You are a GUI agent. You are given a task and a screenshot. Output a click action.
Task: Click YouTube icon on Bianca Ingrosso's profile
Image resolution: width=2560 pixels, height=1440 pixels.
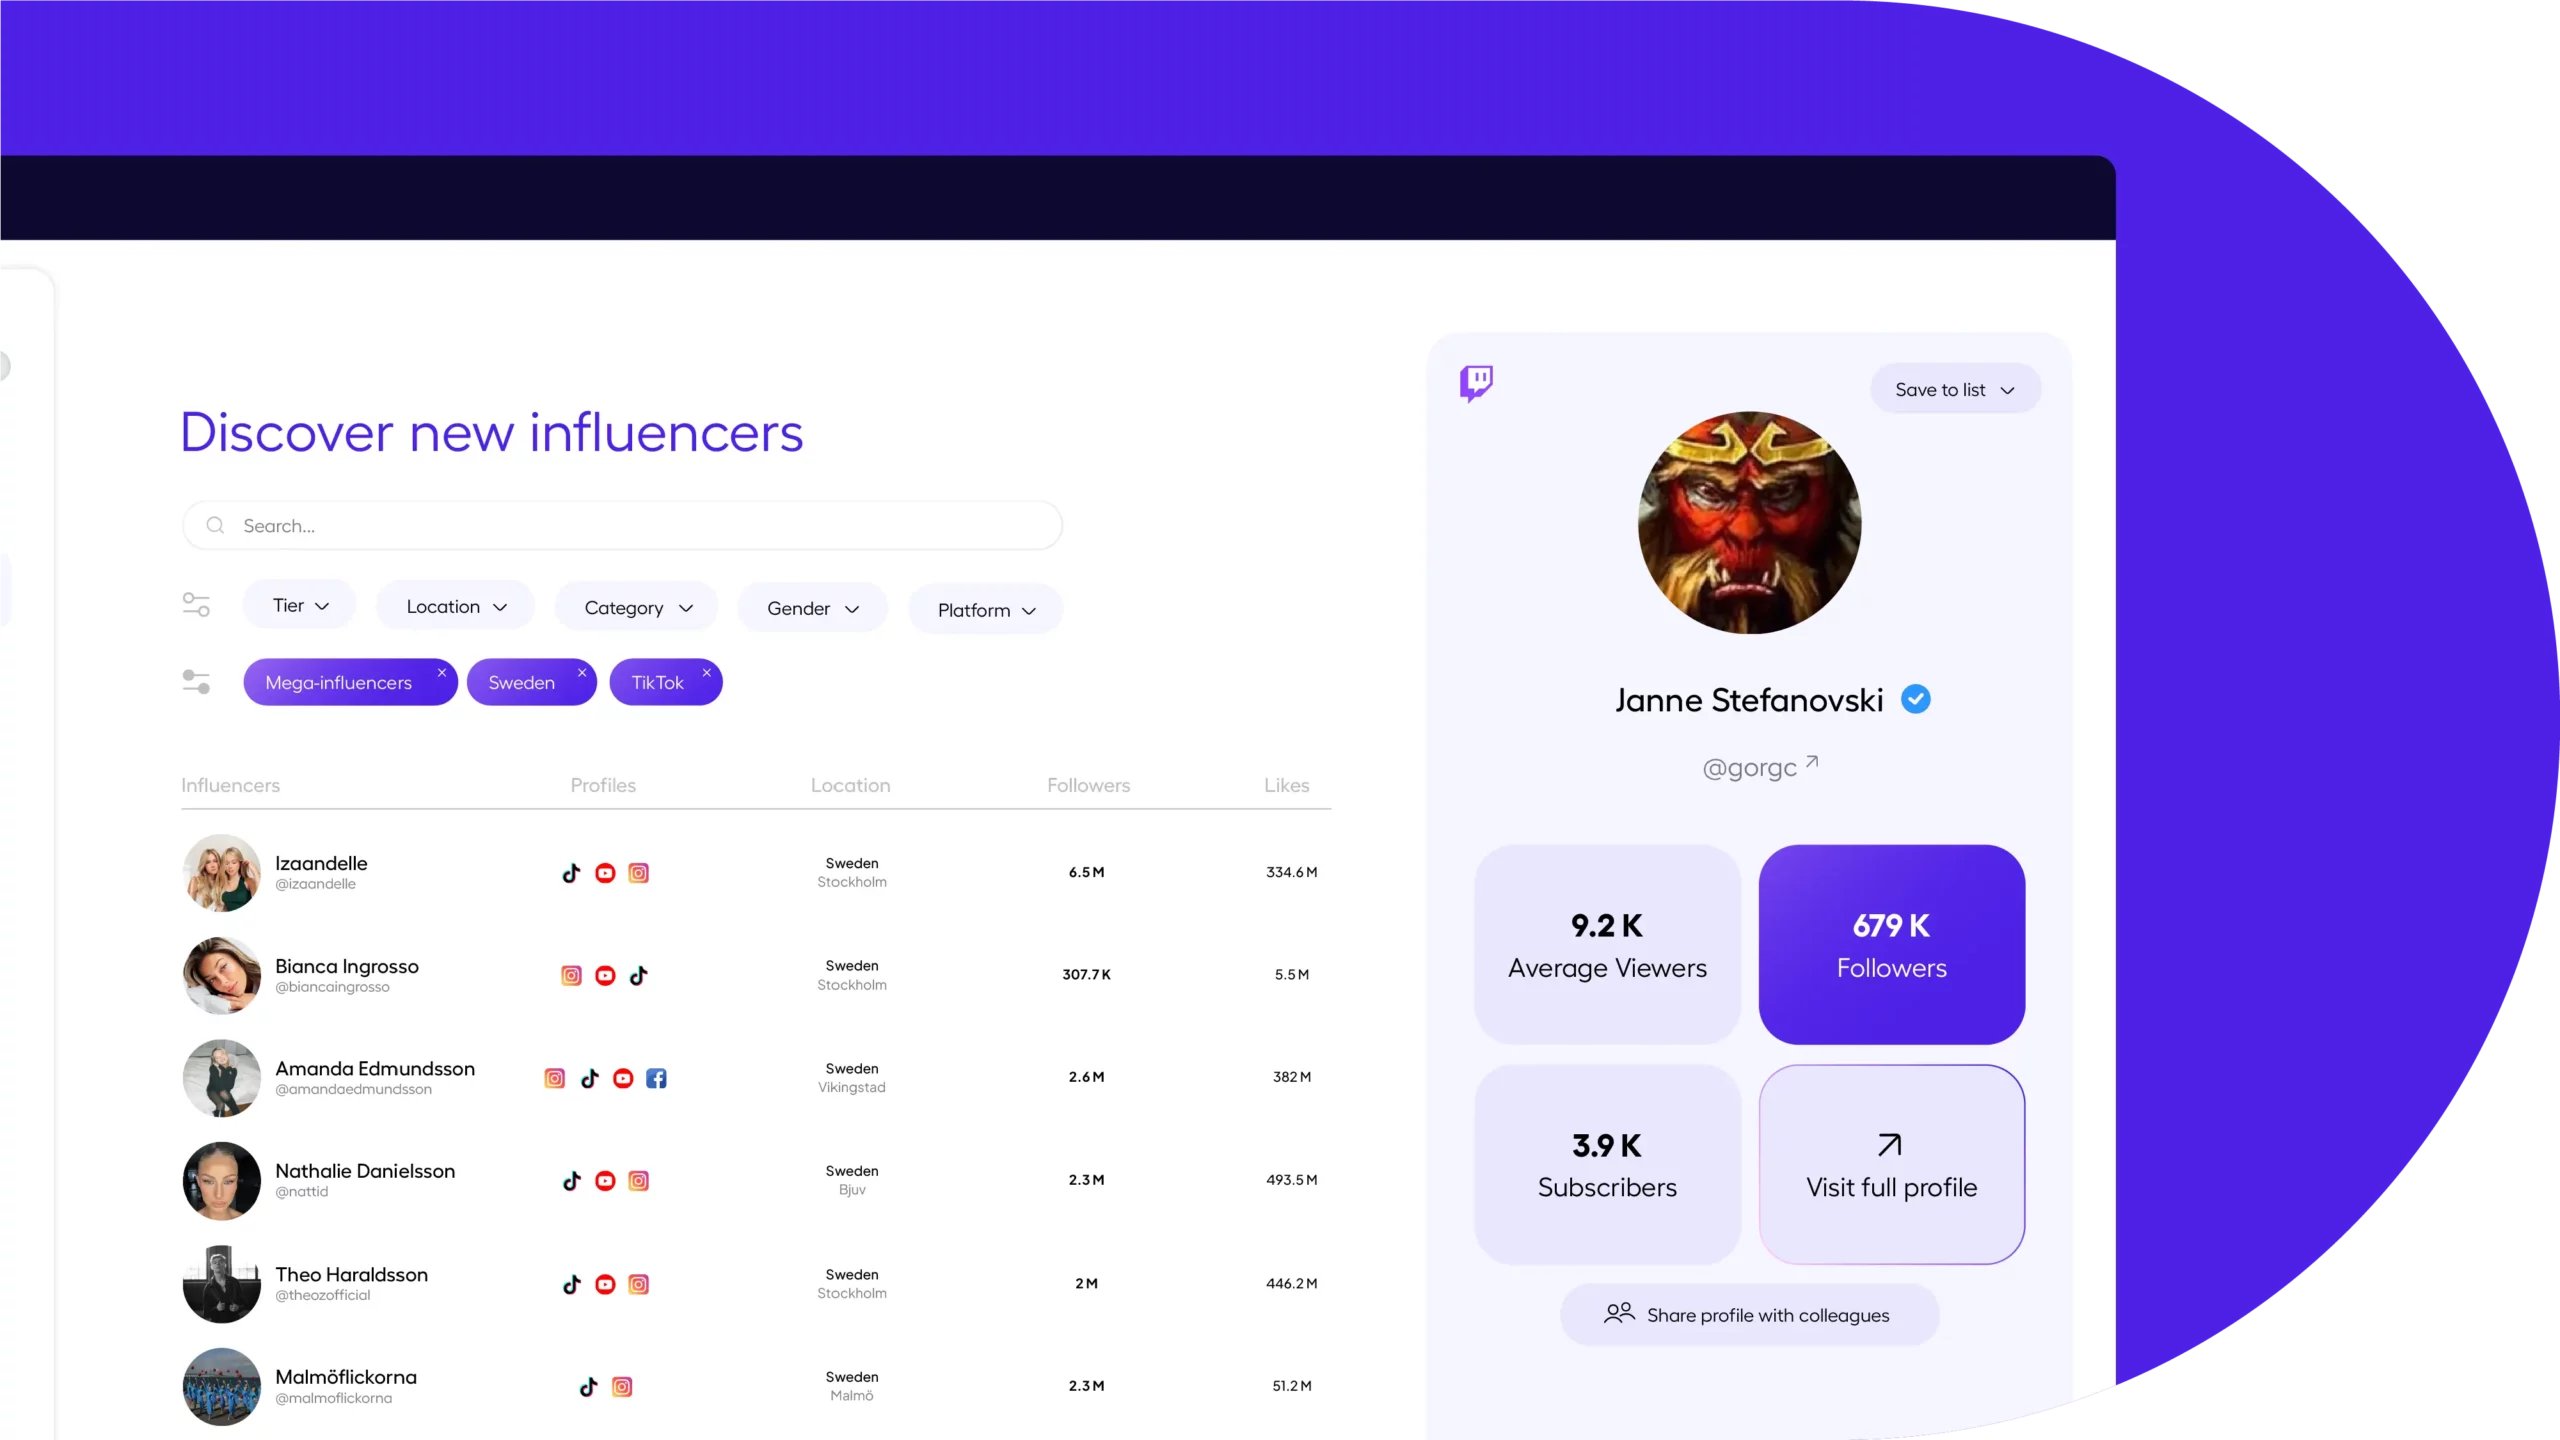tap(605, 974)
